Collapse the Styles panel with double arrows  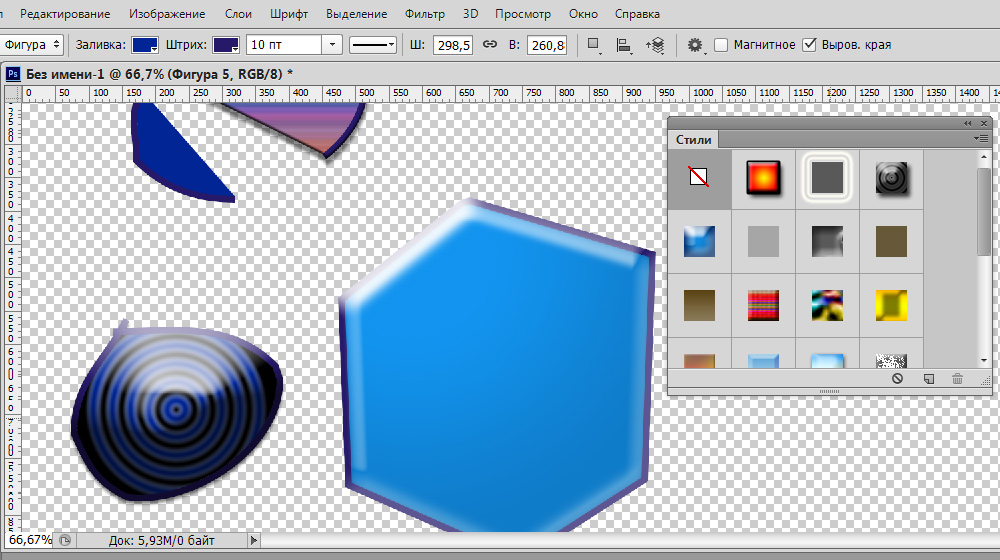tap(968, 123)
